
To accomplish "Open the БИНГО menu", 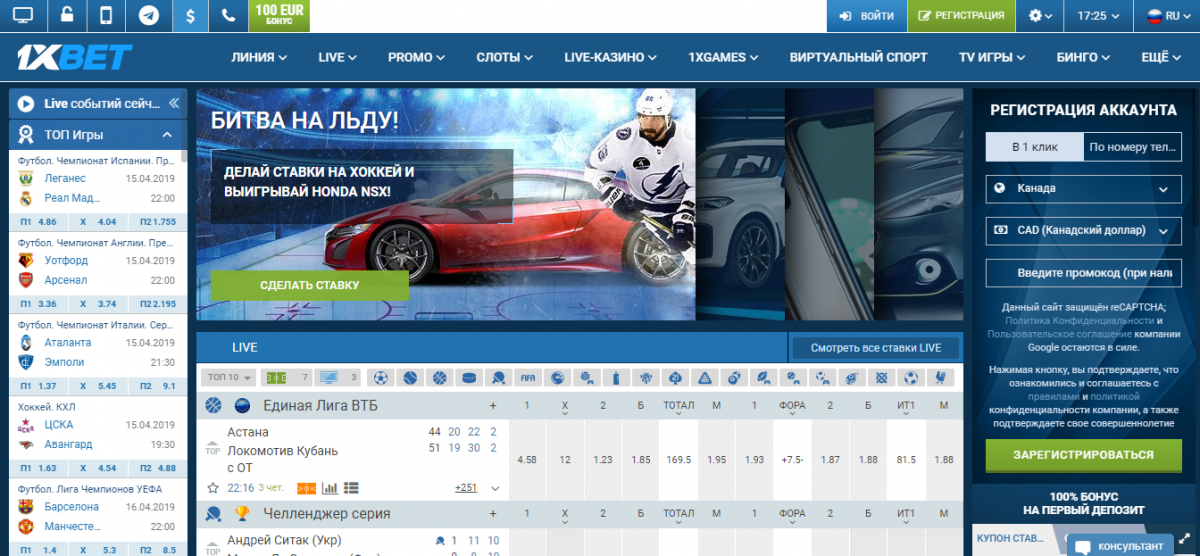I will click(x=1084, y=57).
